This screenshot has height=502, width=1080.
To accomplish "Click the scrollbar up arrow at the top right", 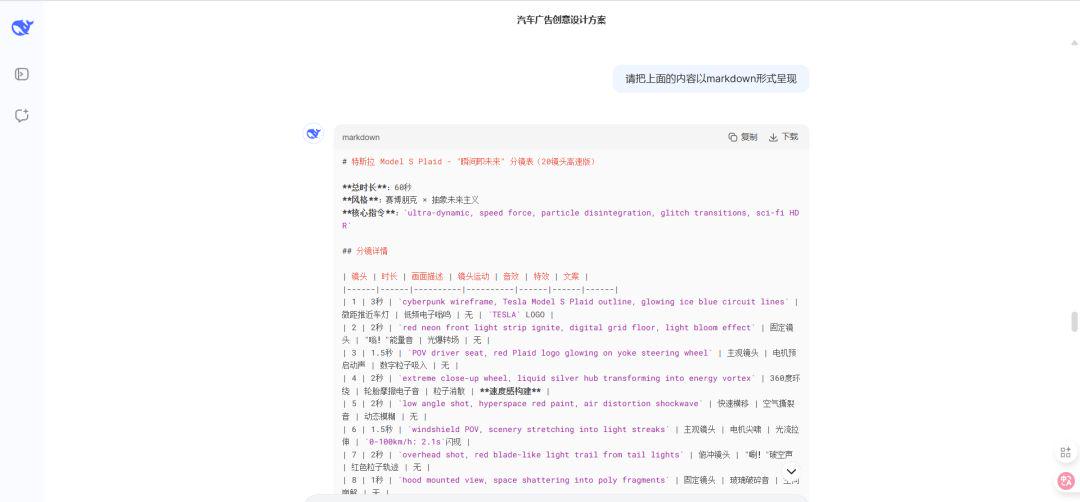I will [x=1074, y=43].
